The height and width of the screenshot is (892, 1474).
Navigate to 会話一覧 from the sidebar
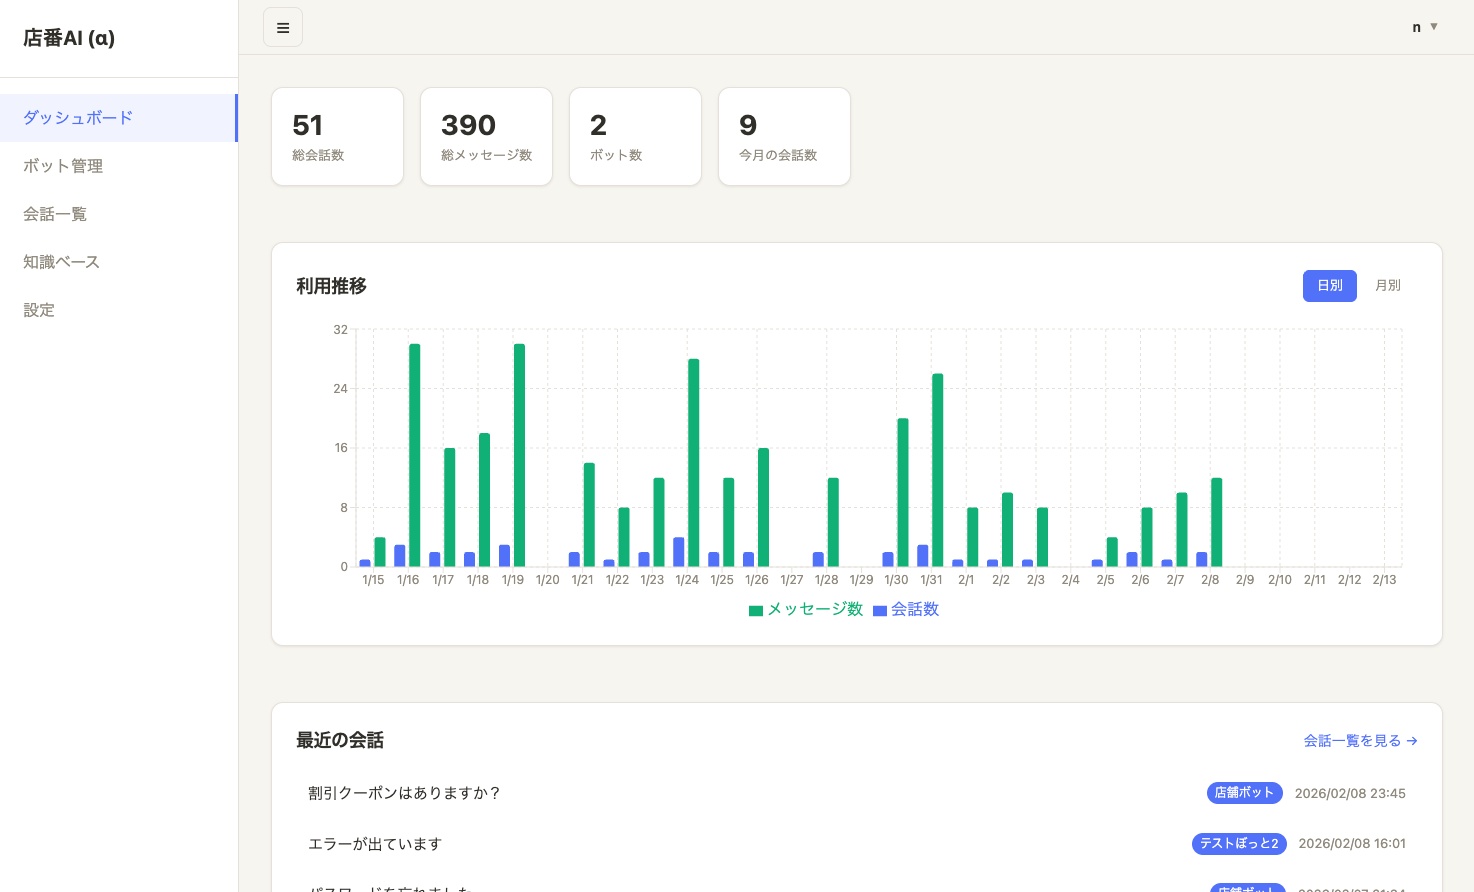55,213
